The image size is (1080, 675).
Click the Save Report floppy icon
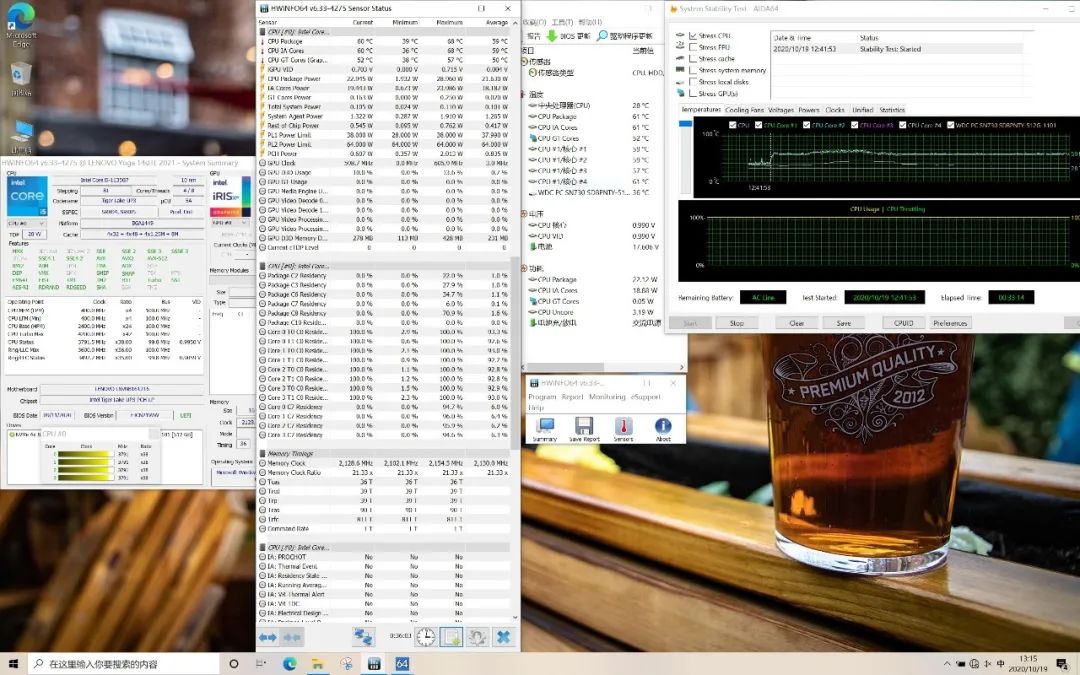pos(584,427)
